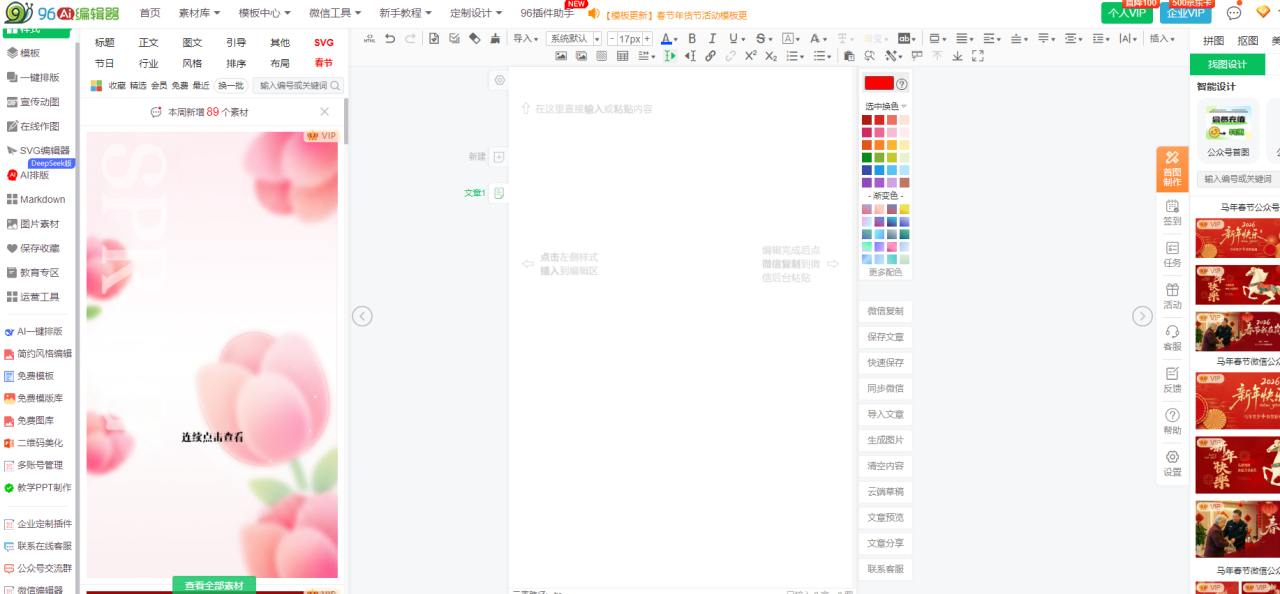Image resolution: width=1280 pixels, height=594 pixels.
Task: Click the HTML source code icon
Action: click(370, 39)
